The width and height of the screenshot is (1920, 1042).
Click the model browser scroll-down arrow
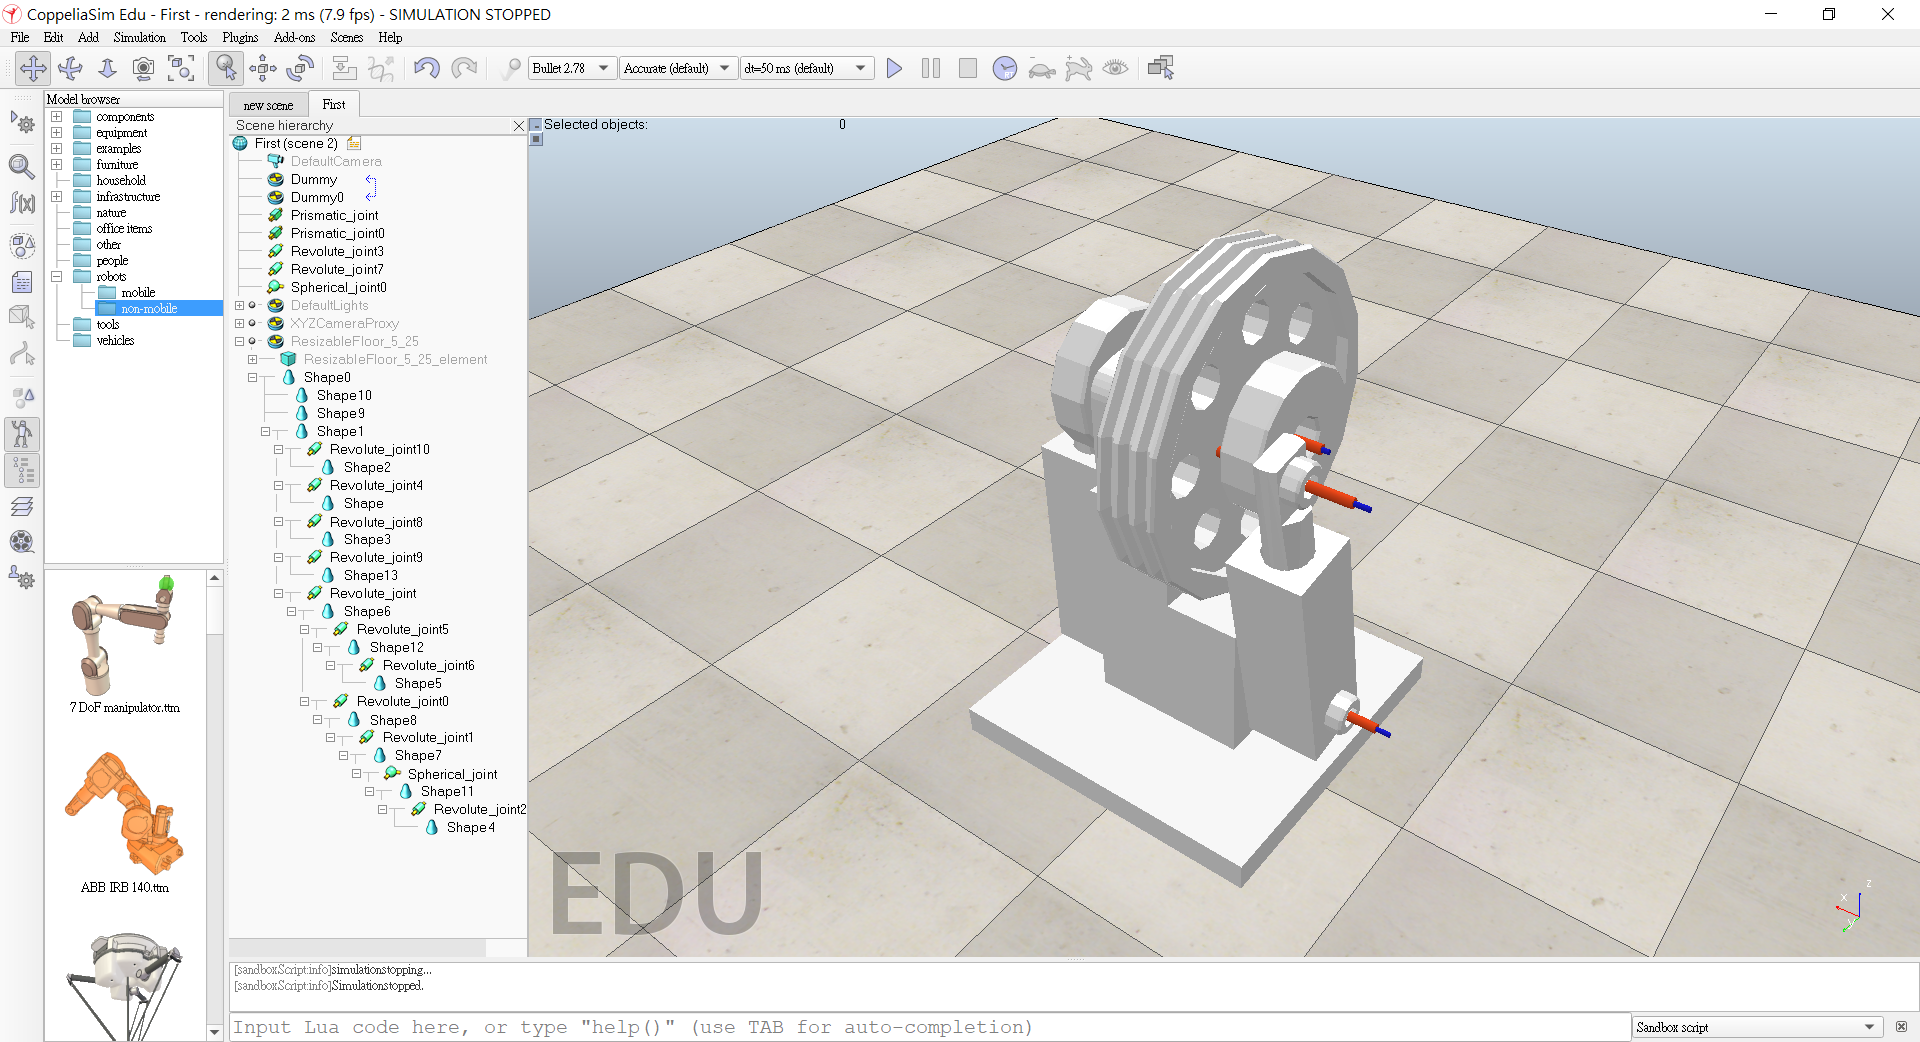pos(214,1032)
